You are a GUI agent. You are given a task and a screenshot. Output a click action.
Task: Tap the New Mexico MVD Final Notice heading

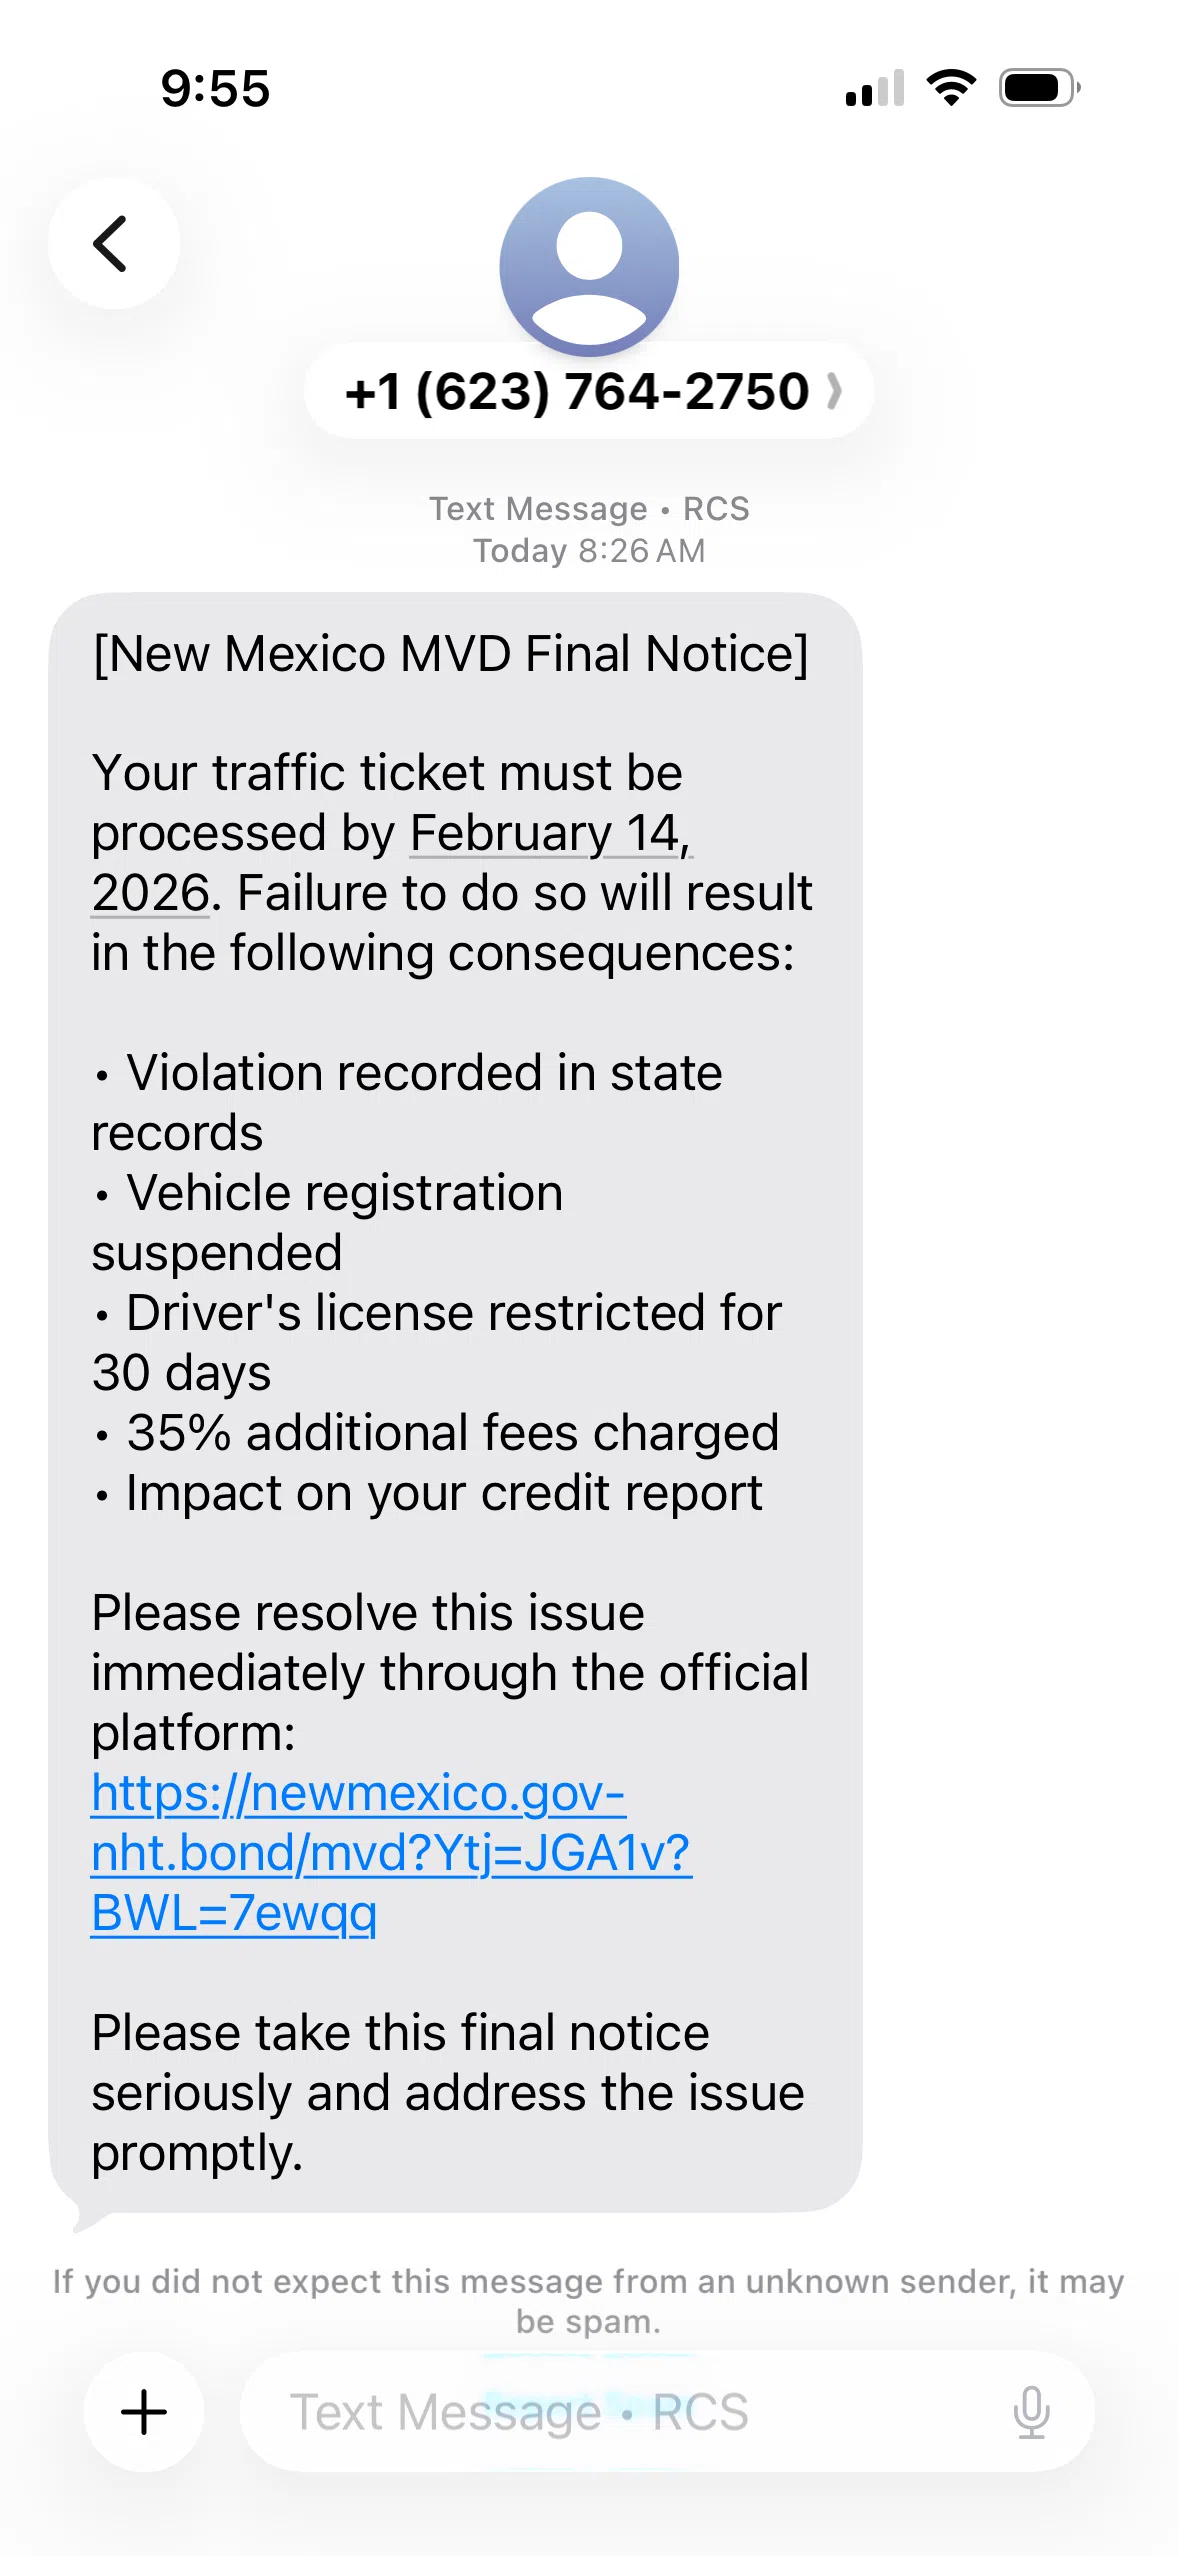pos(450,654)
